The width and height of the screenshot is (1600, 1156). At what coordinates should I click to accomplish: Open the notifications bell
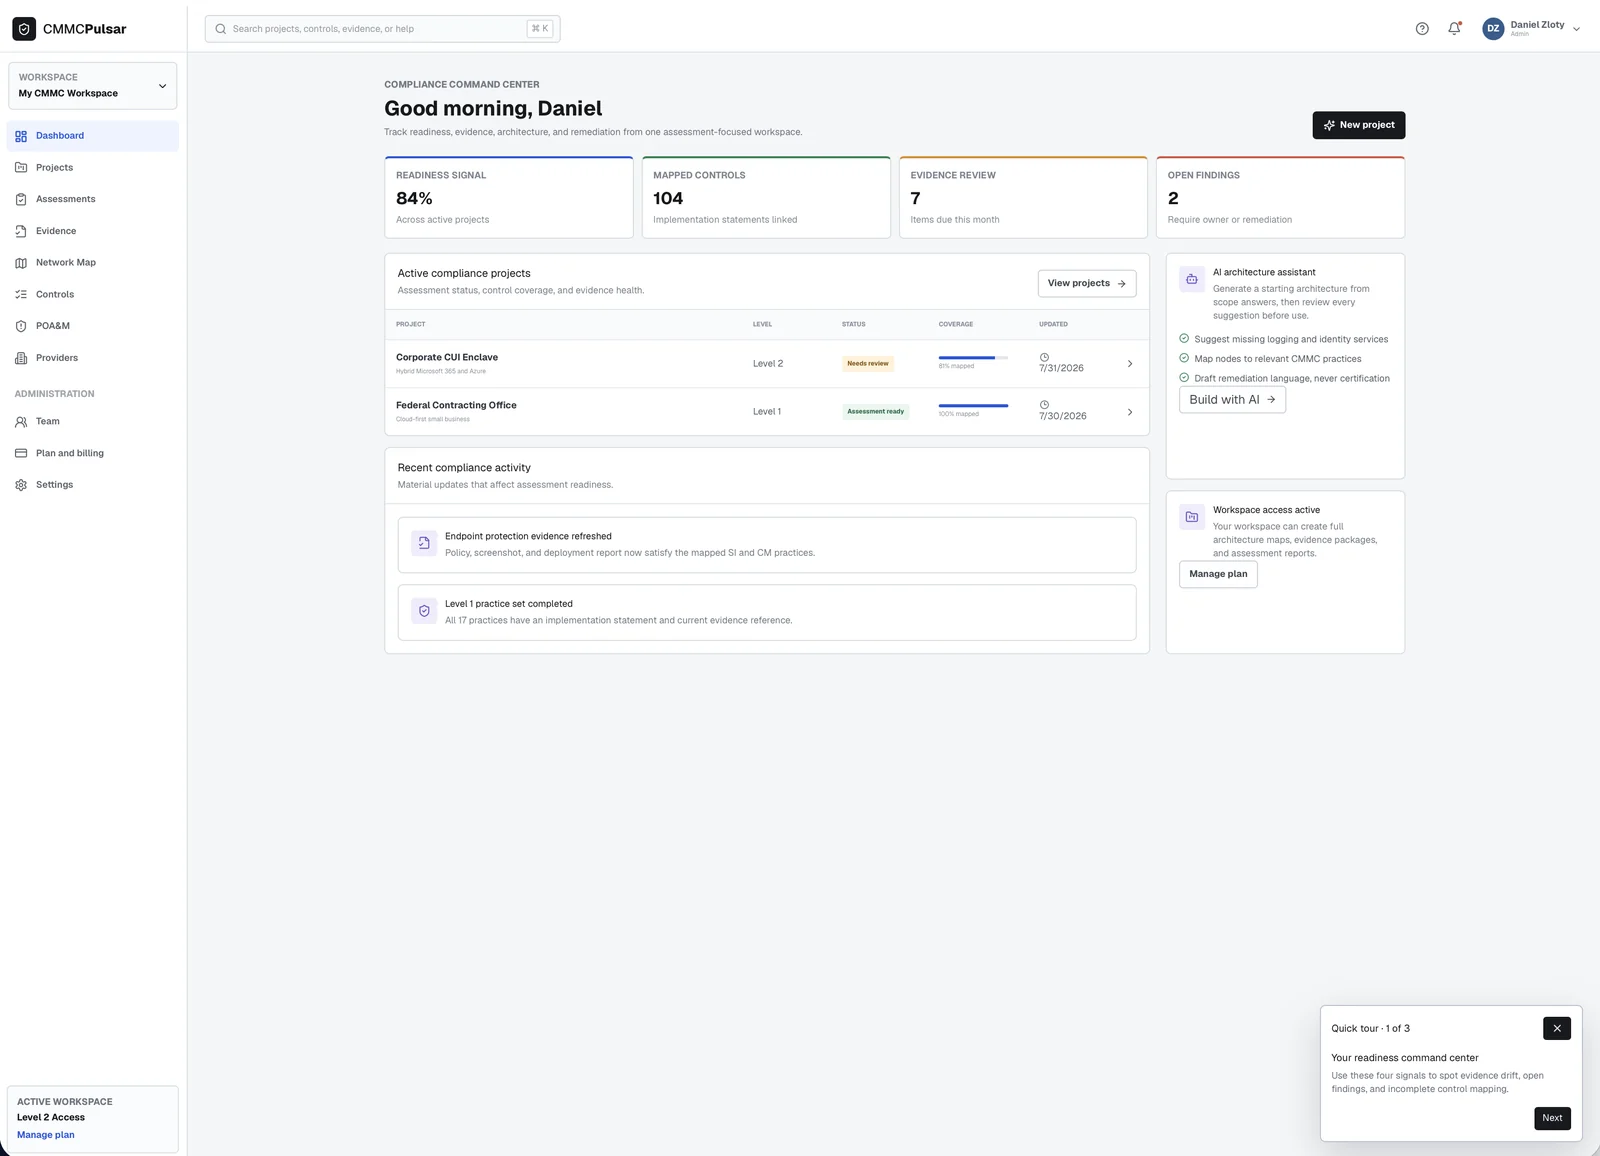coord(1455,29)
